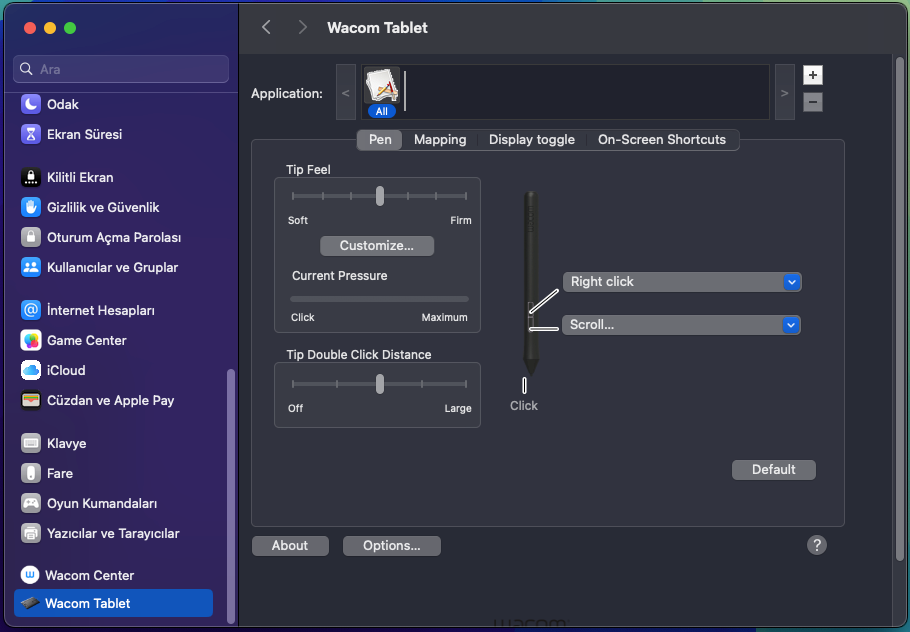Open Ekran Süresi in sidebar
910x632 pixels.
tap(84, 135)
